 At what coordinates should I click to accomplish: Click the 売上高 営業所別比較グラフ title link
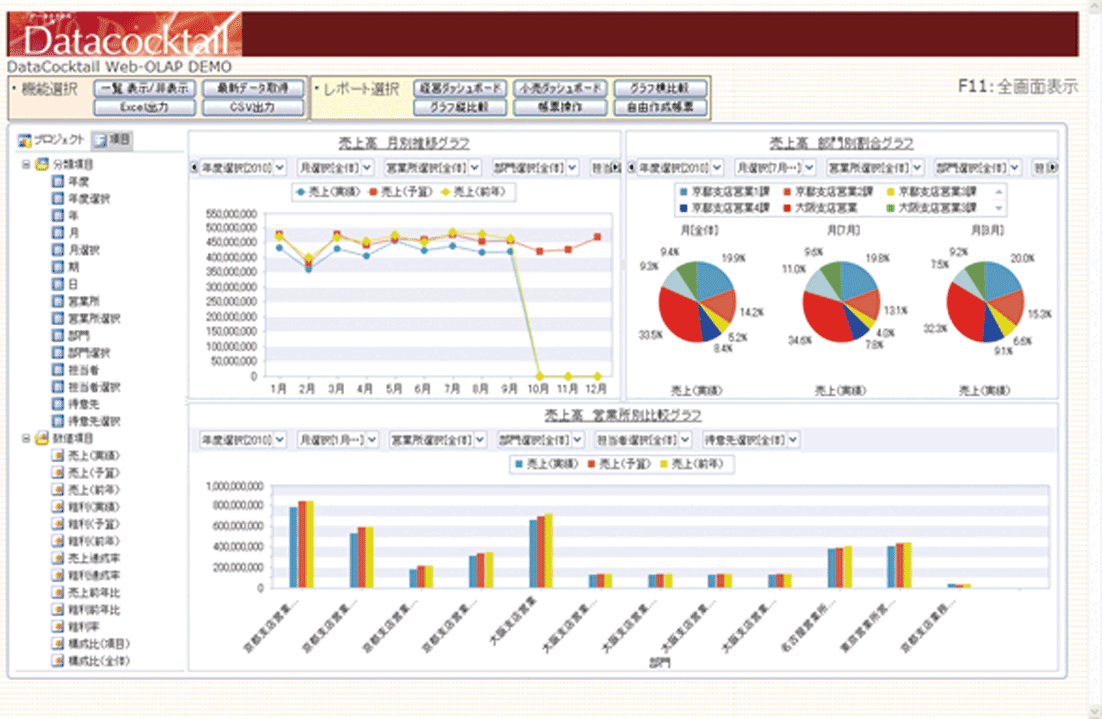[623, 415]
